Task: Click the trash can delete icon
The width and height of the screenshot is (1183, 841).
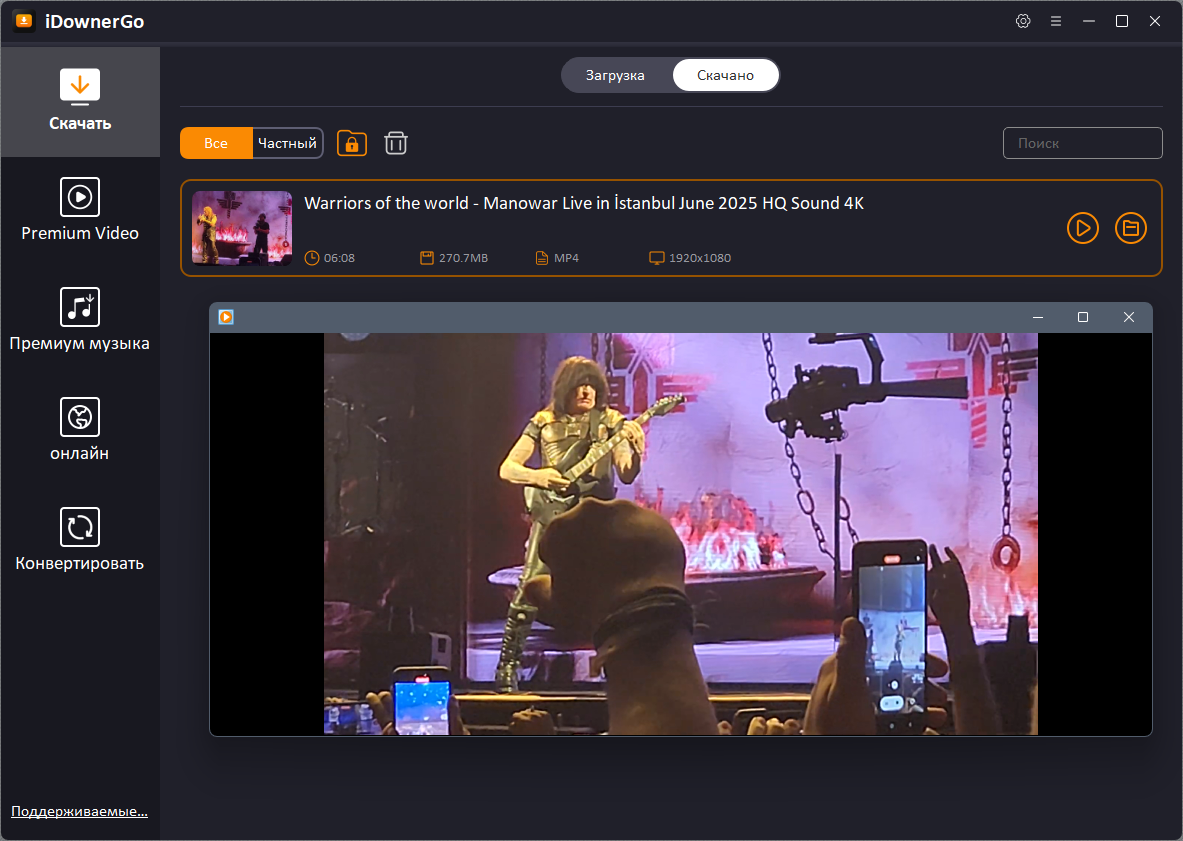Action: coord(396,143)
